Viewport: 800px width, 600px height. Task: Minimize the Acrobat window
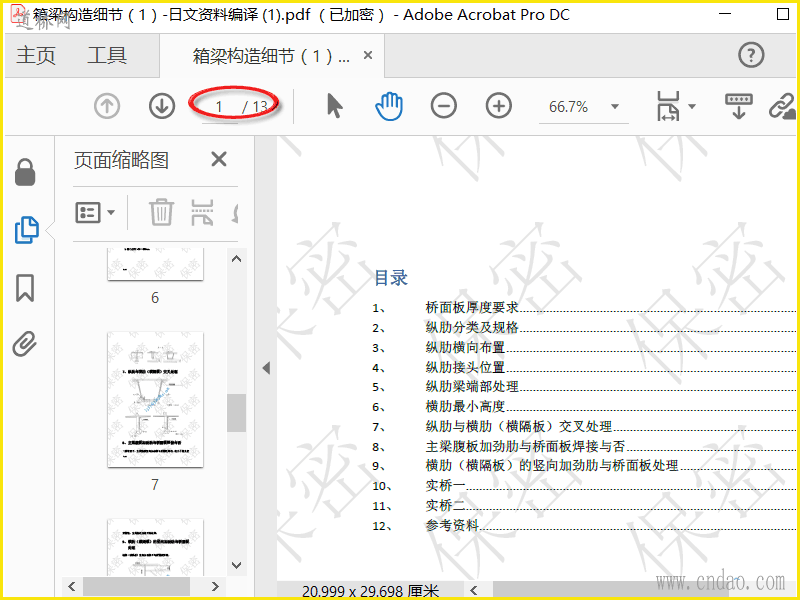tap(725, 14)
